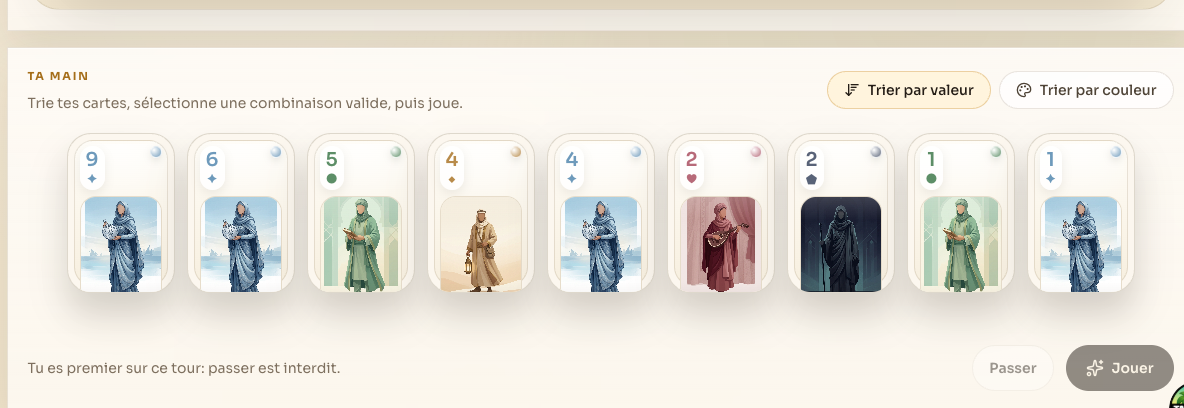Select the blue 1 star card
1184x408 pixels.
coord(1081,213)
